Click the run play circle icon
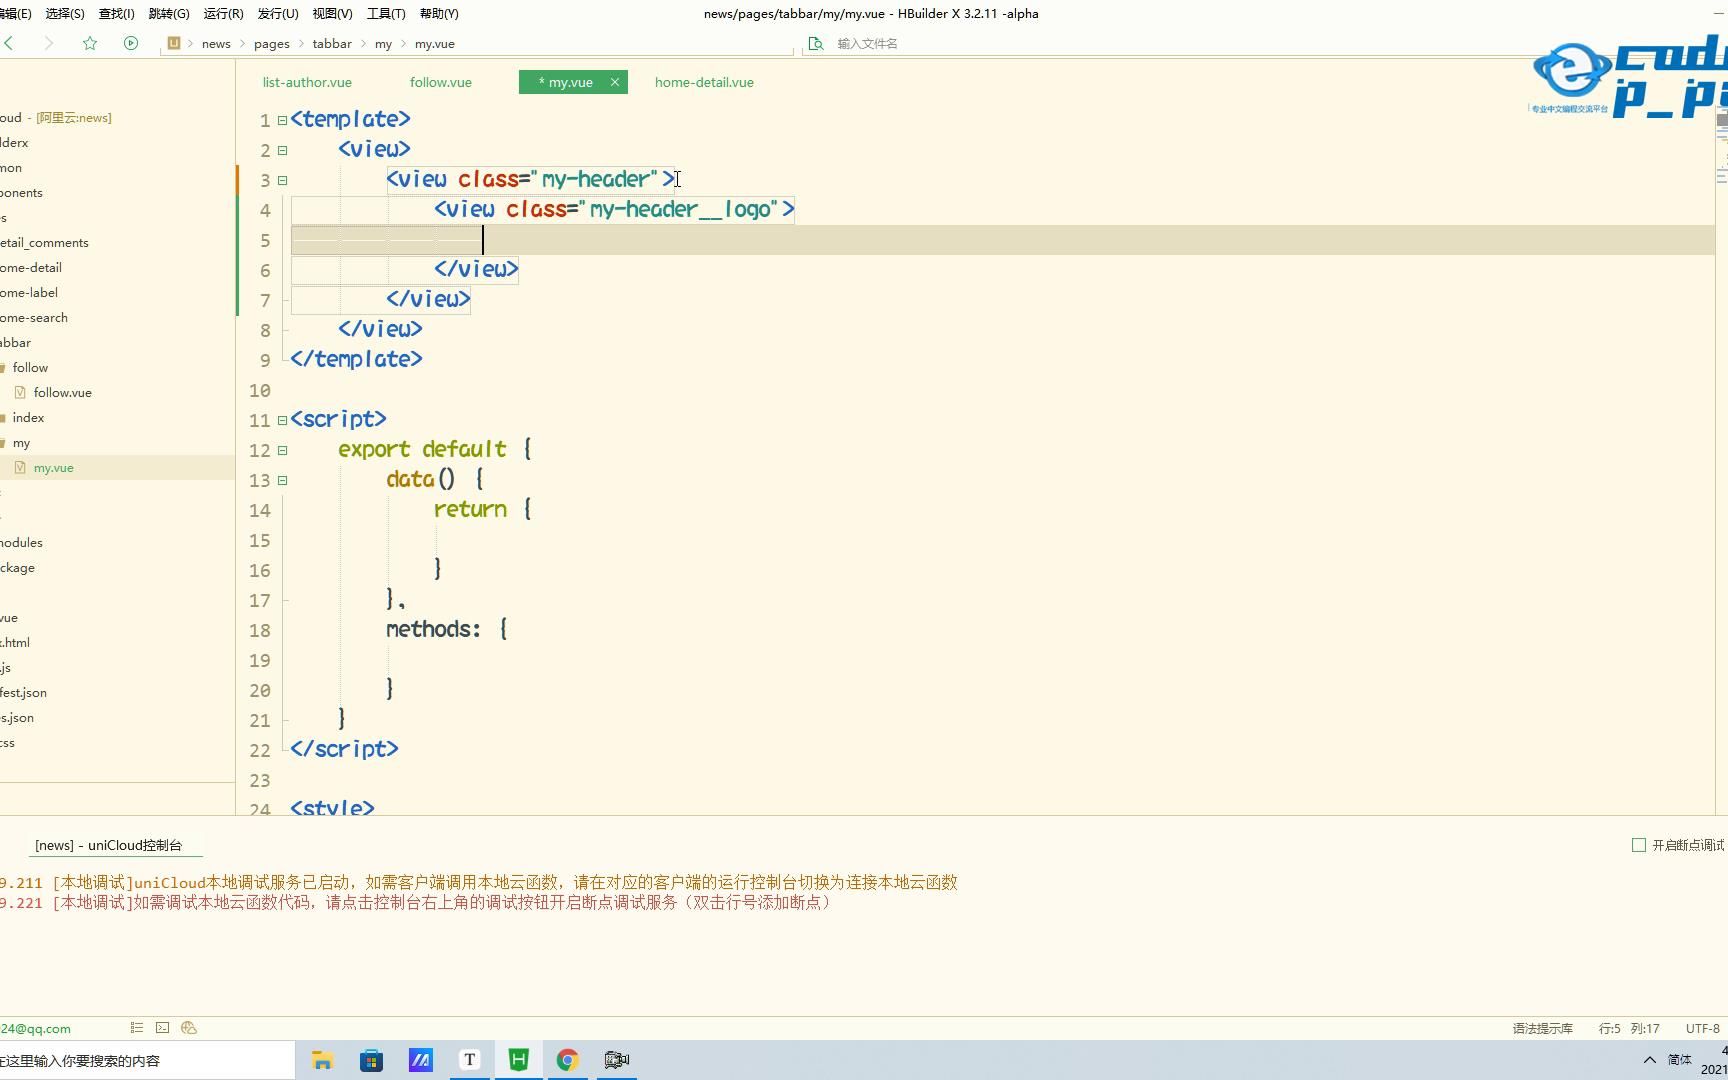This screenshot has height=1080, width=1728. (x=131, y=43)
